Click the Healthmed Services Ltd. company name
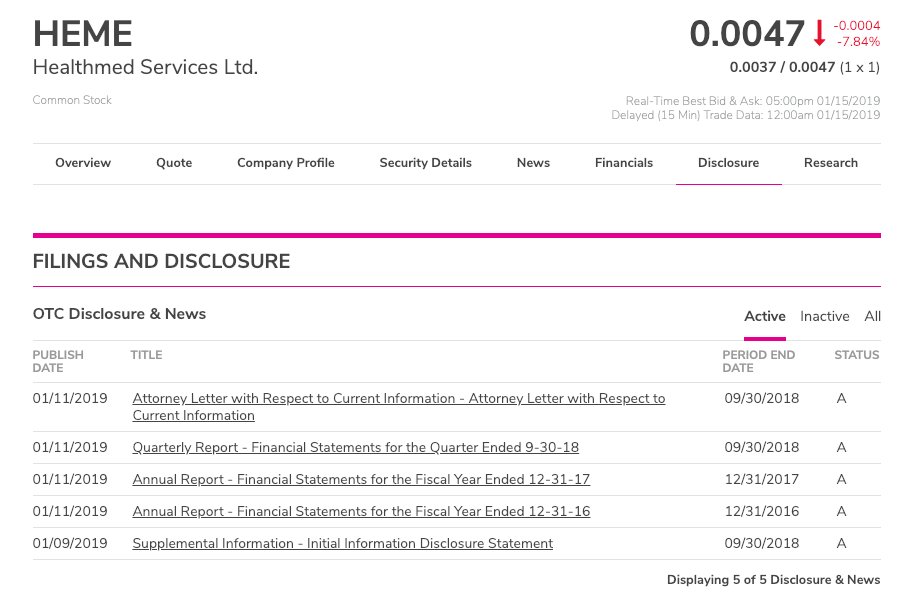 click(145, 67)
